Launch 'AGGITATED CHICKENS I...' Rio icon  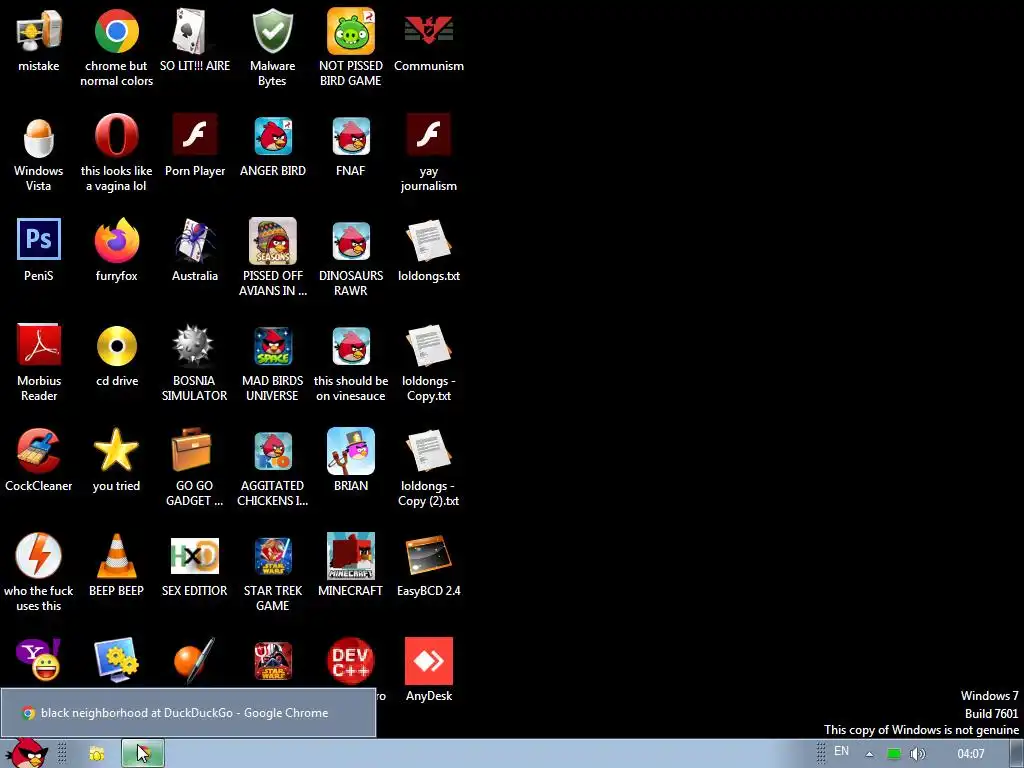272,451
